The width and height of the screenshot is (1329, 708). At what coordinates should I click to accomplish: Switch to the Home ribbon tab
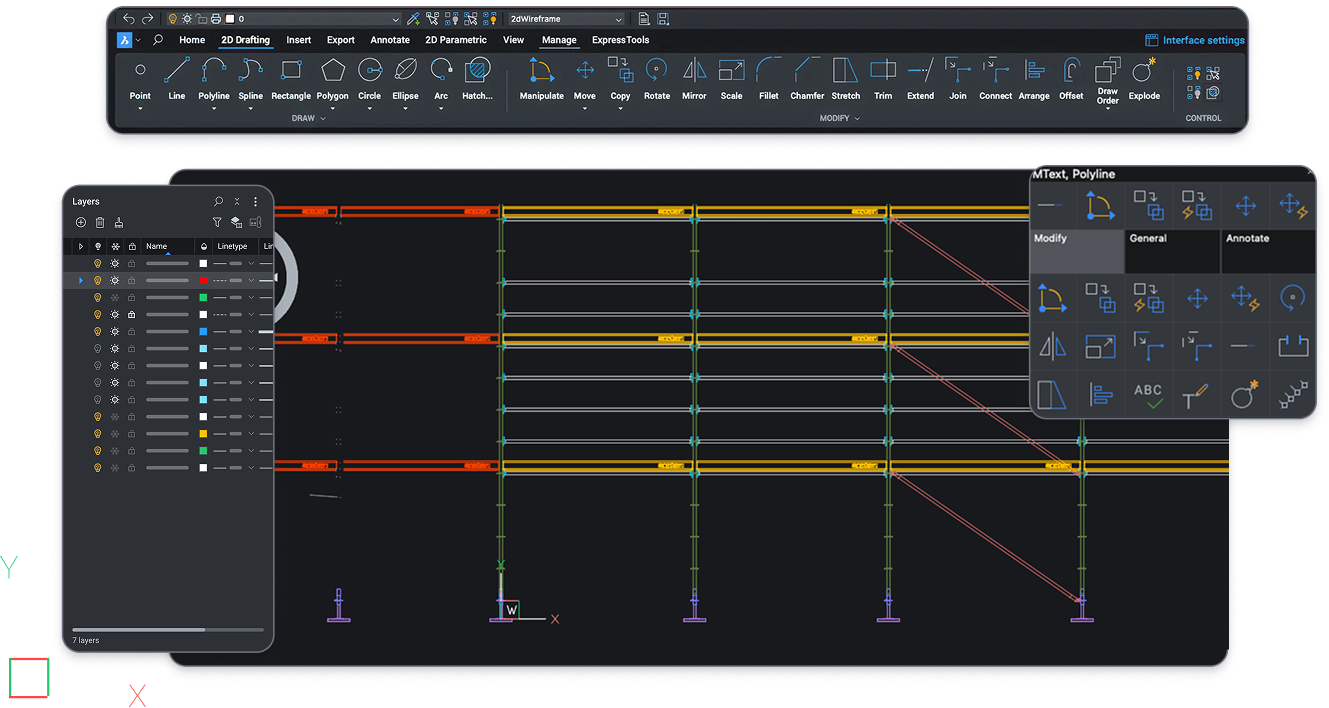pos(192,40)
